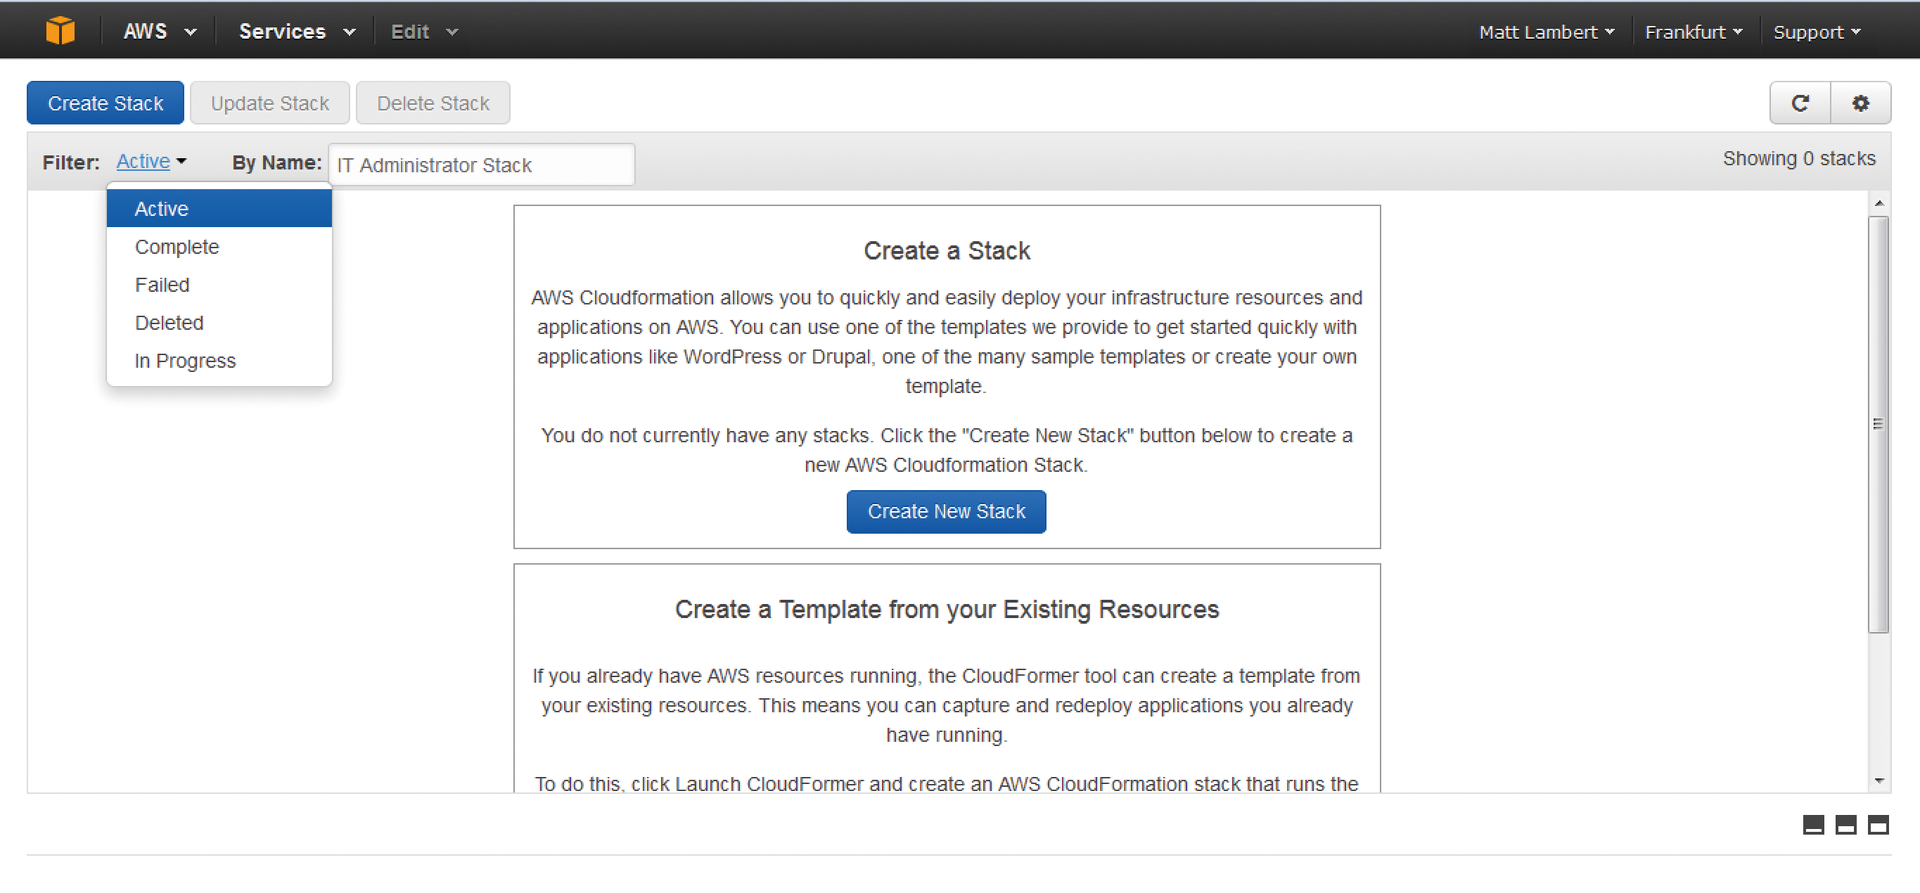Click the Create New Stack button

tap(946, 511)
